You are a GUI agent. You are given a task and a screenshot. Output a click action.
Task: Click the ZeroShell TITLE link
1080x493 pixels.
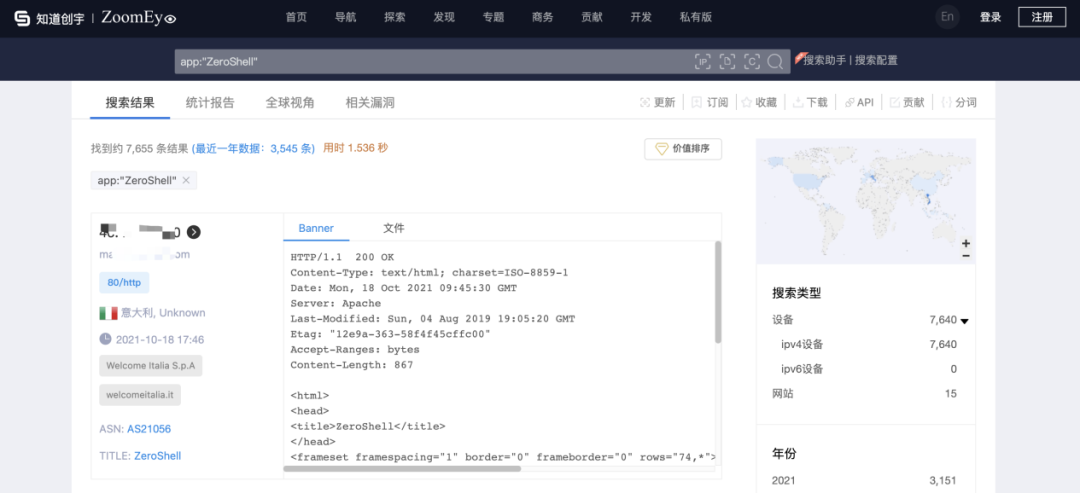[158, 456]
